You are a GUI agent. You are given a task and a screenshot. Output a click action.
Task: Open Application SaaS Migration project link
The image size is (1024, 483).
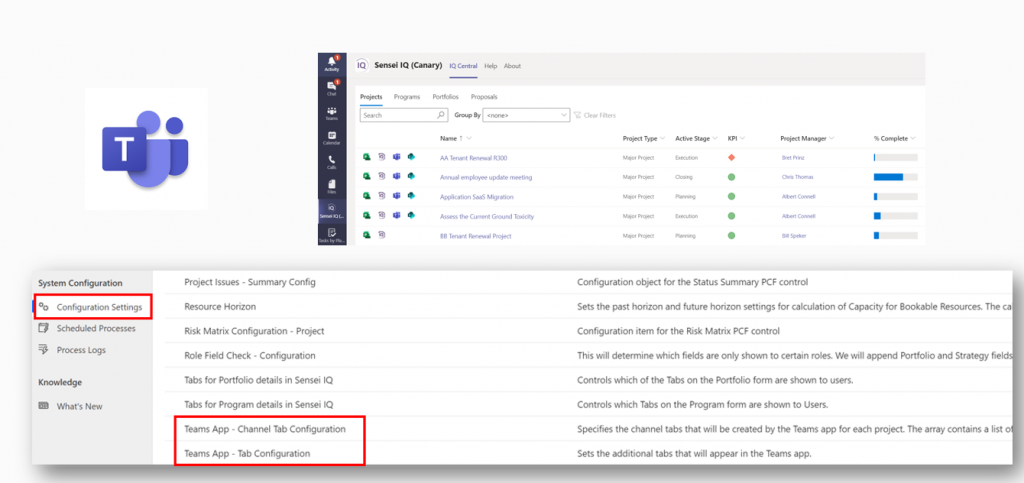pyautogui.click(x=477, y=196)
